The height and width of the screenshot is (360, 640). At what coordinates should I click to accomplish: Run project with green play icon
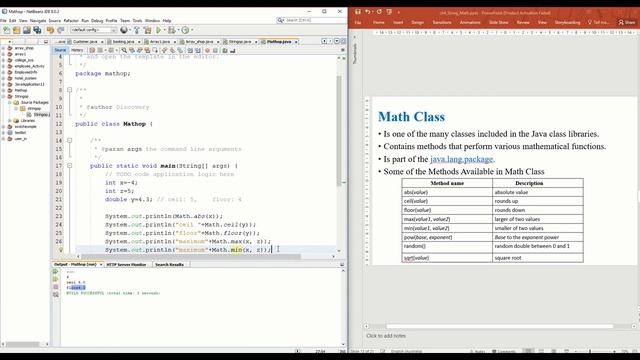coord(159,30)
